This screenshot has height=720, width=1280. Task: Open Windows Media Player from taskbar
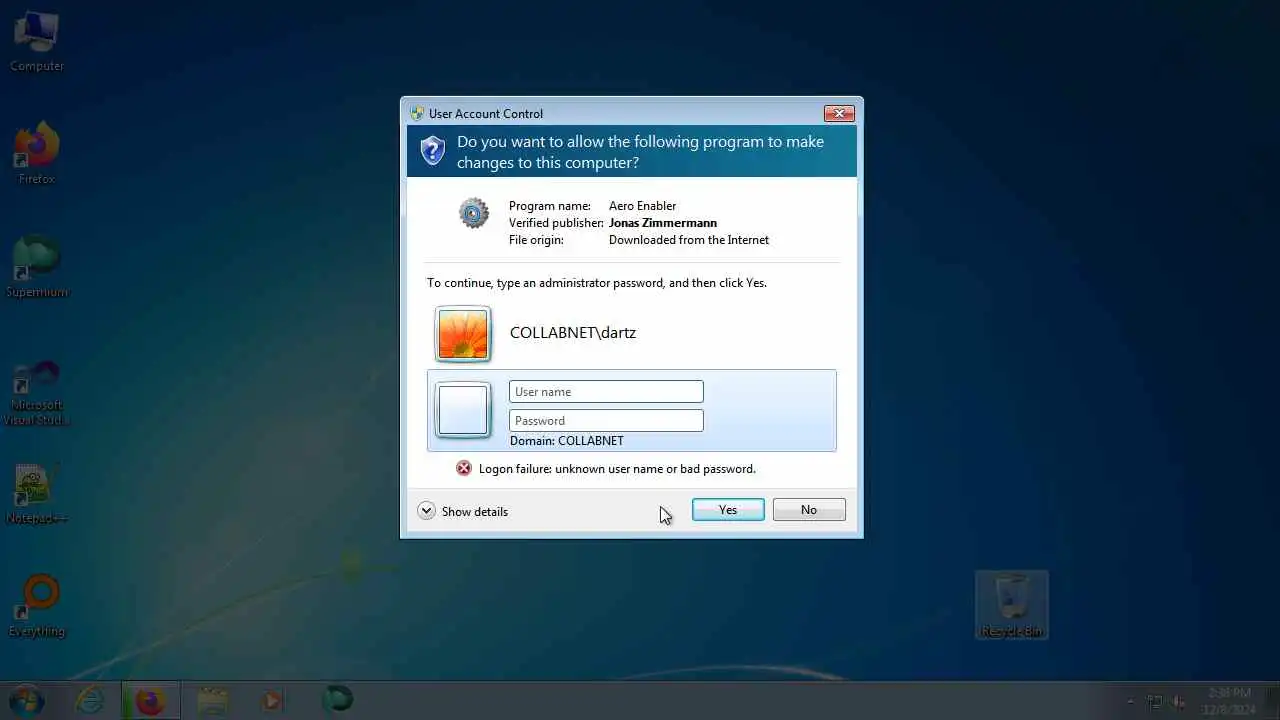click(273, 700)
